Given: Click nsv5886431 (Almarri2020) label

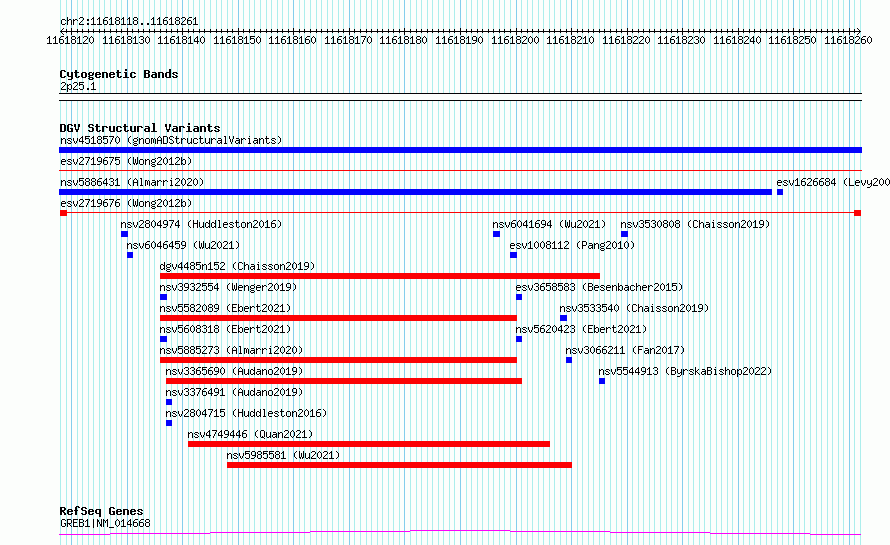Looking at the screenshot, I should point(132,182).
